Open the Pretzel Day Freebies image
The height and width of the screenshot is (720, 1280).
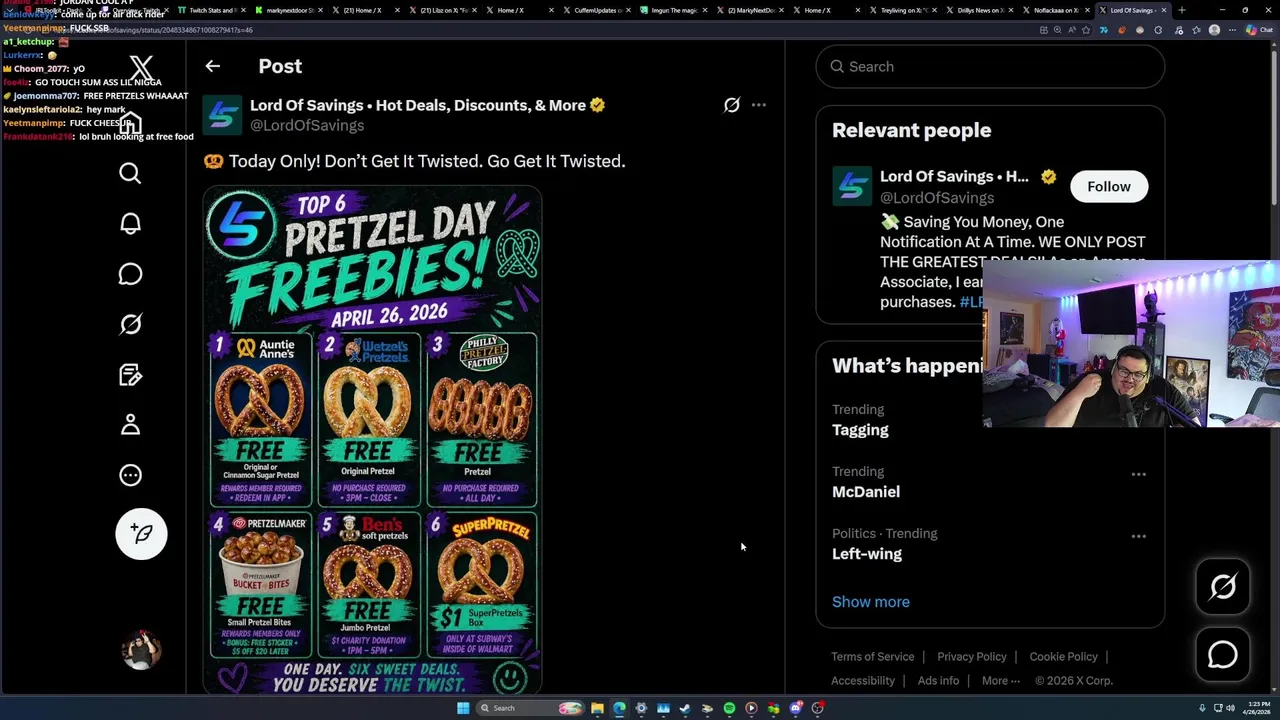pos(372,439)
